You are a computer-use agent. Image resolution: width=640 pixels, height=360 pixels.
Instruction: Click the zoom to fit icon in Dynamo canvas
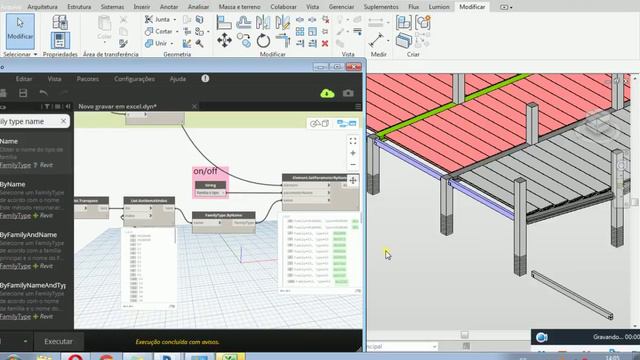(x=353, y=141)
